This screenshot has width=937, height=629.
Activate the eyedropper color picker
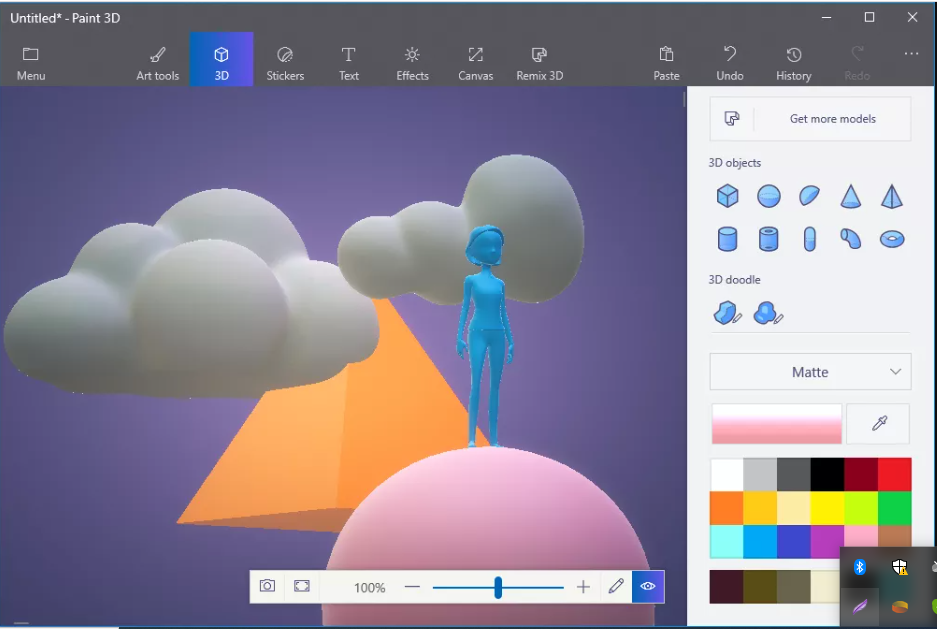pos(878,424)
